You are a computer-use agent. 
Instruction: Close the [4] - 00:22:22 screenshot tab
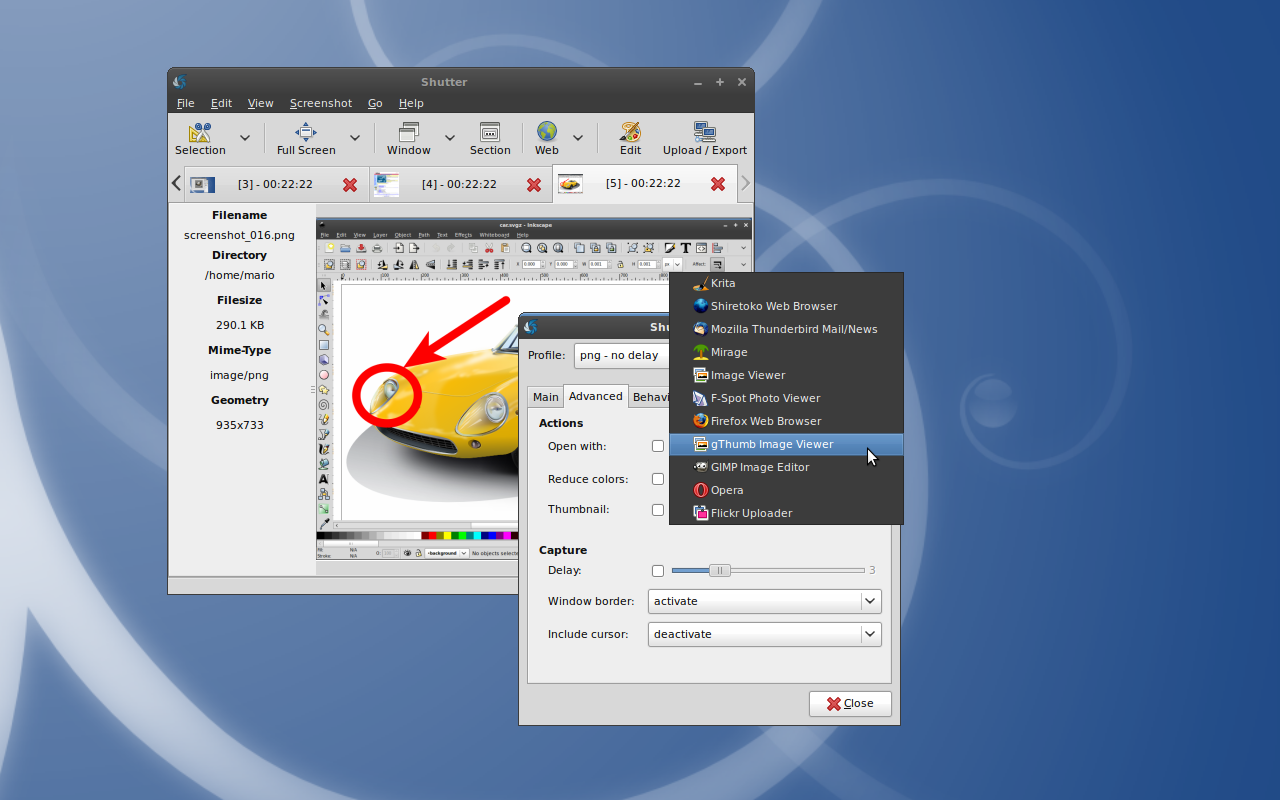[534, 185]
